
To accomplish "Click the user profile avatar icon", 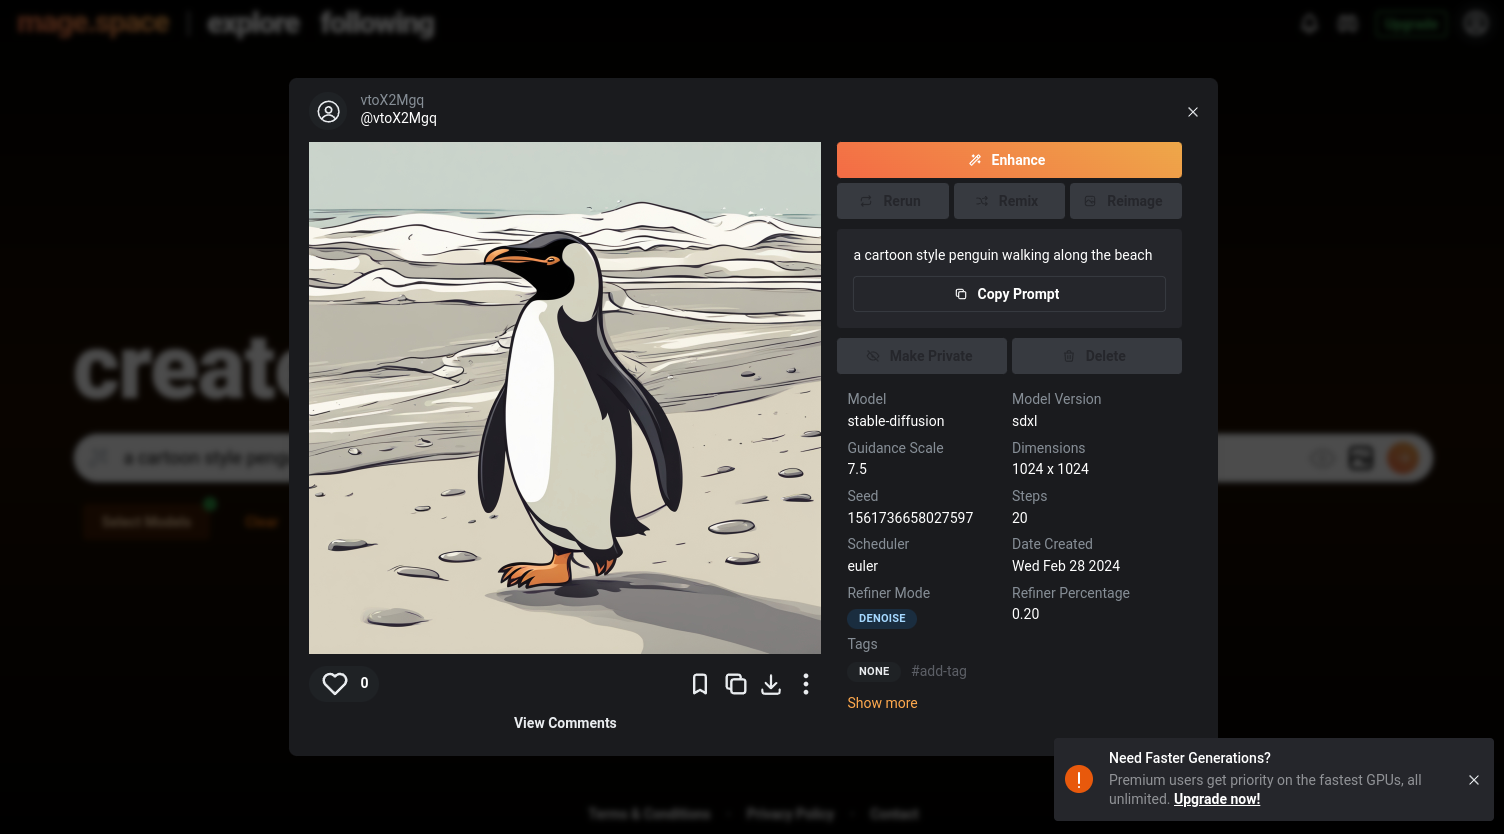I will coord(329,111).
